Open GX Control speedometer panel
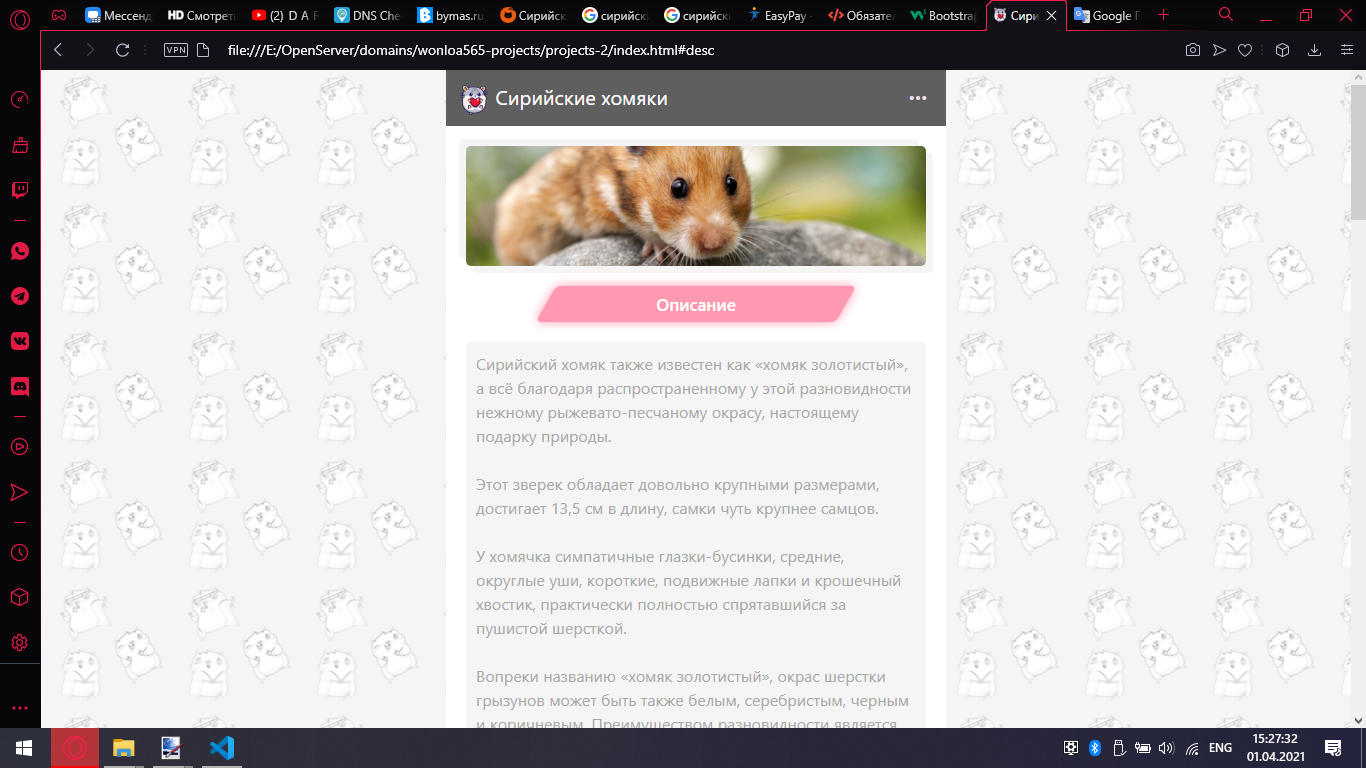 (20, 100)
